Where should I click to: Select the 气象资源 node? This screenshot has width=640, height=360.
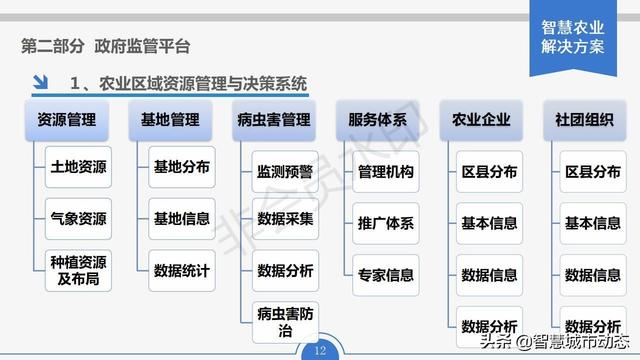78,219
